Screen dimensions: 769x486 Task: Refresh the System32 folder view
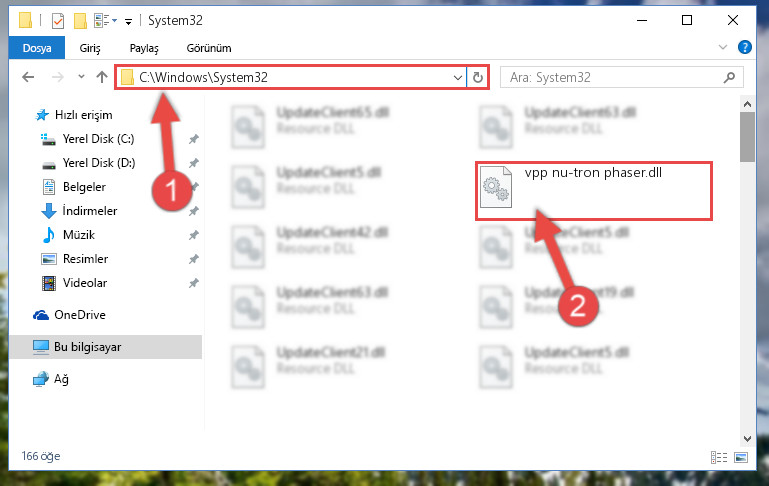point(478,77)
